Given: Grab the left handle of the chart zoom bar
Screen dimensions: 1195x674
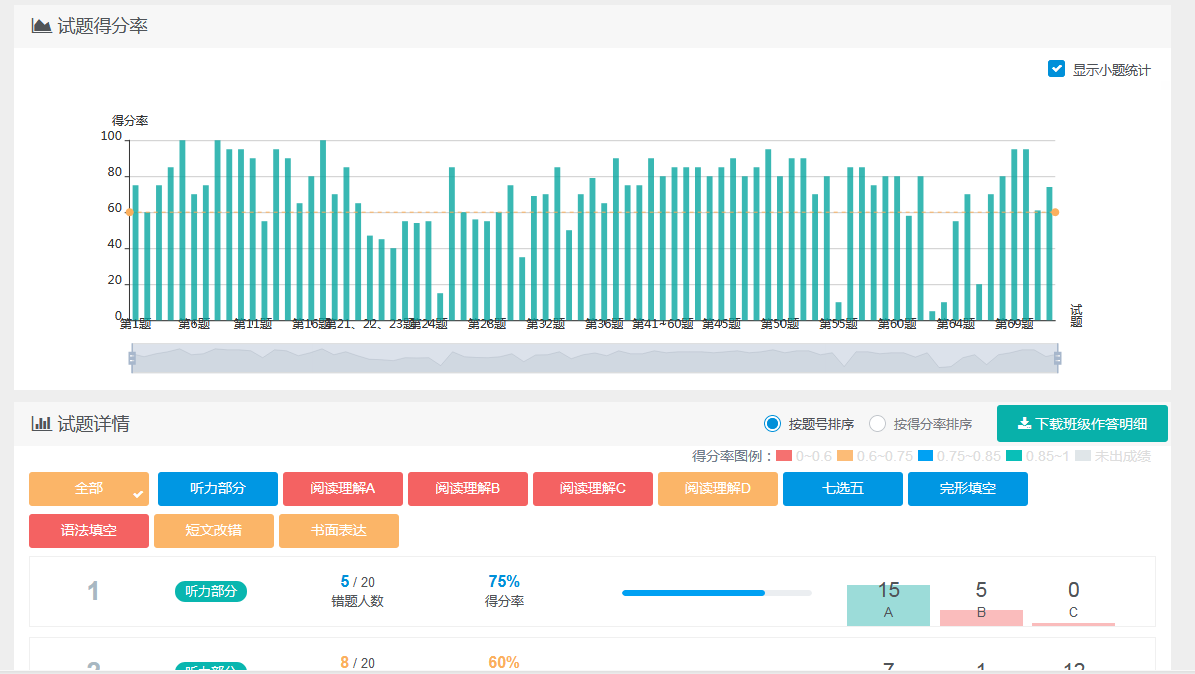Looking at the screenshot, I should [131, 358].
